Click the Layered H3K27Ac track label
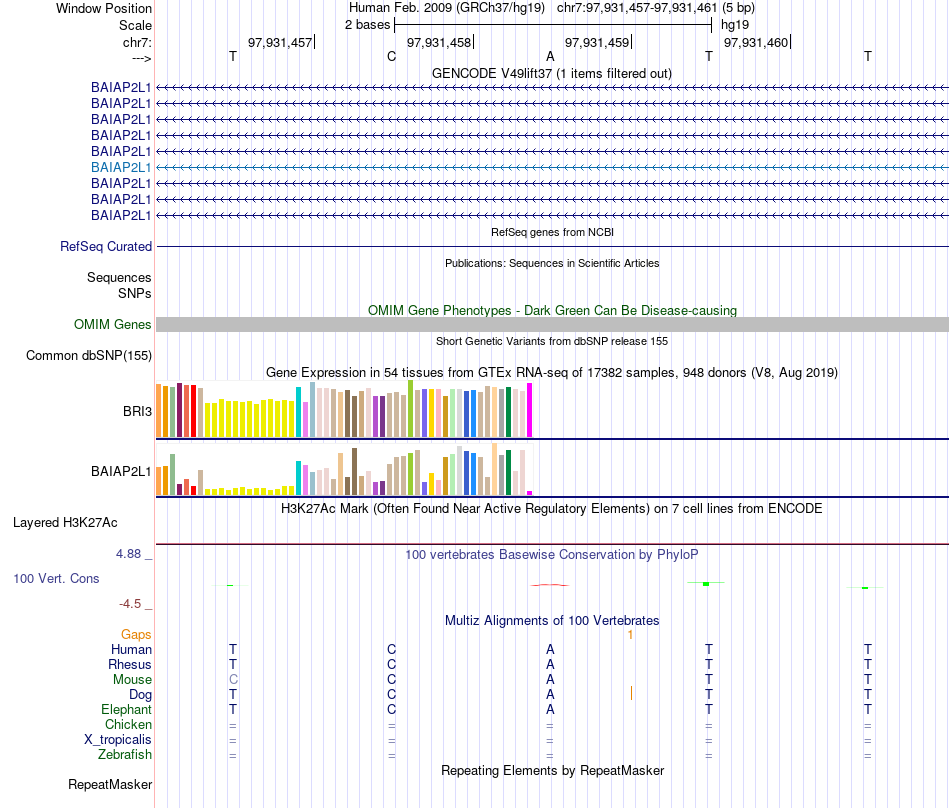The width and height of the screenshot is (950, 808). [65, 523]
